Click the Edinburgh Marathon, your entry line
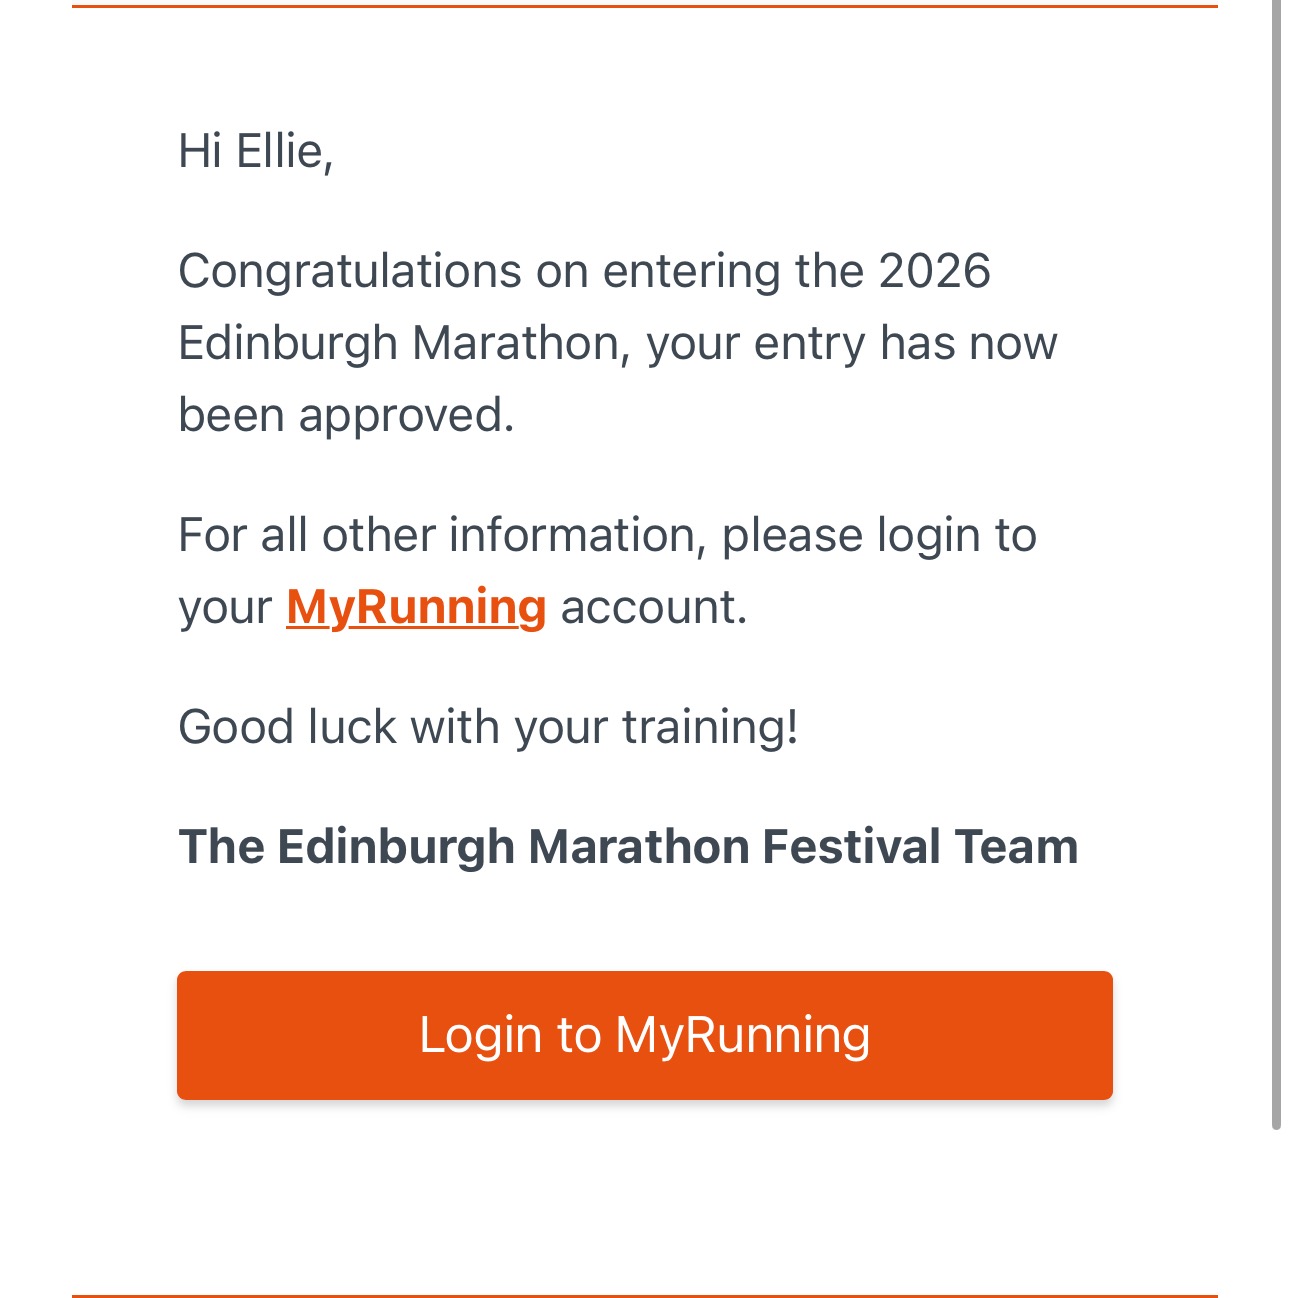This screenshot has width=1290, height=1298. (x=617, y=343)
